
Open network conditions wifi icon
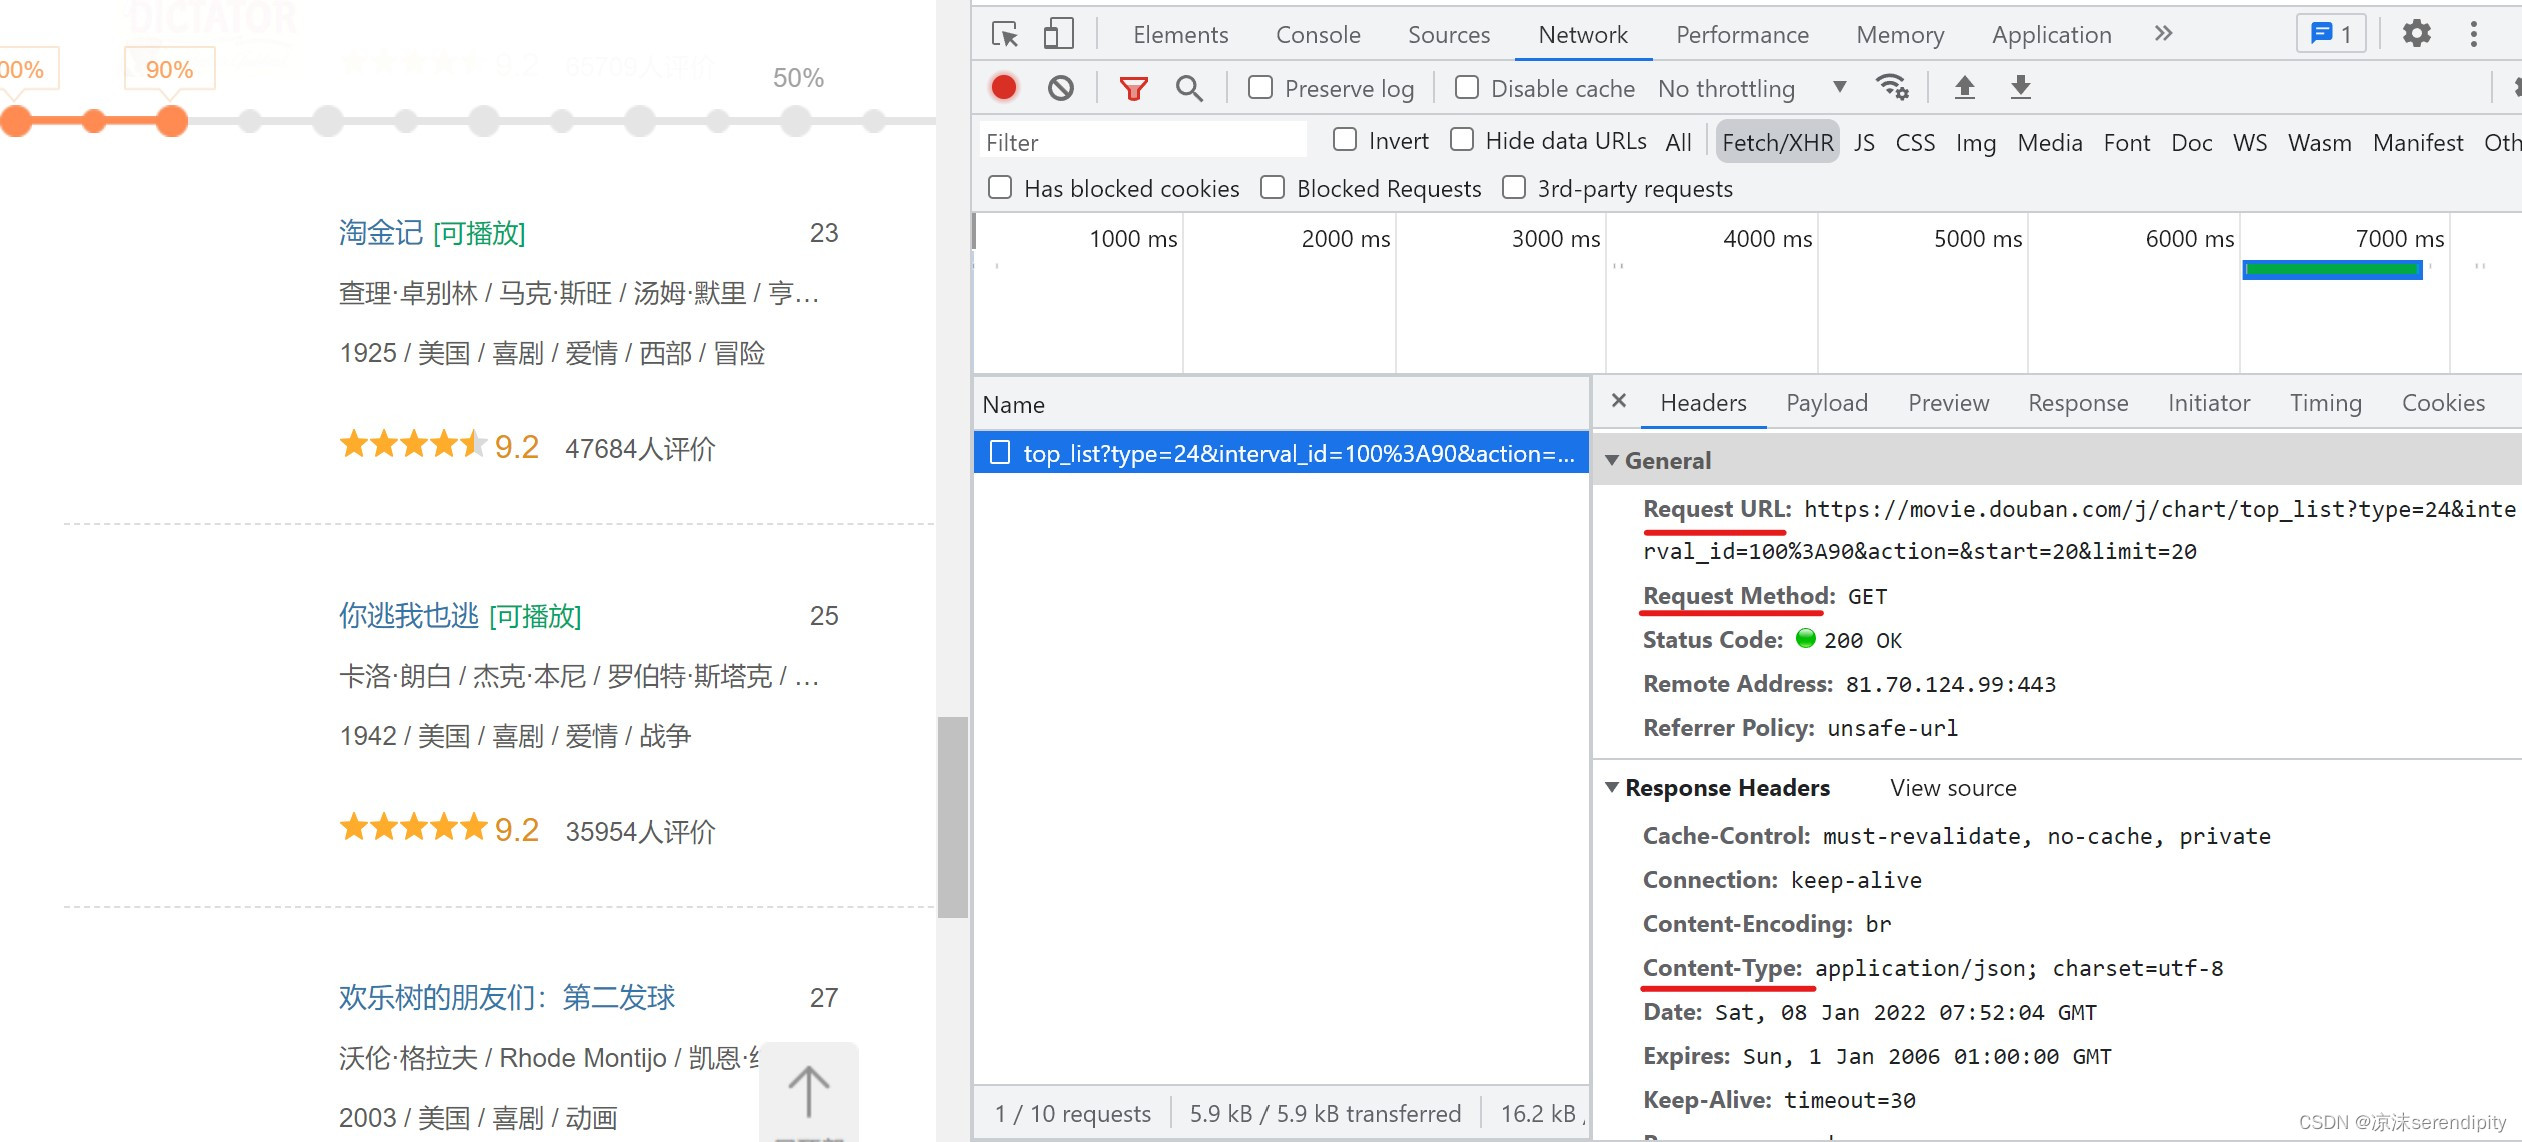(x=1892, y=88)
